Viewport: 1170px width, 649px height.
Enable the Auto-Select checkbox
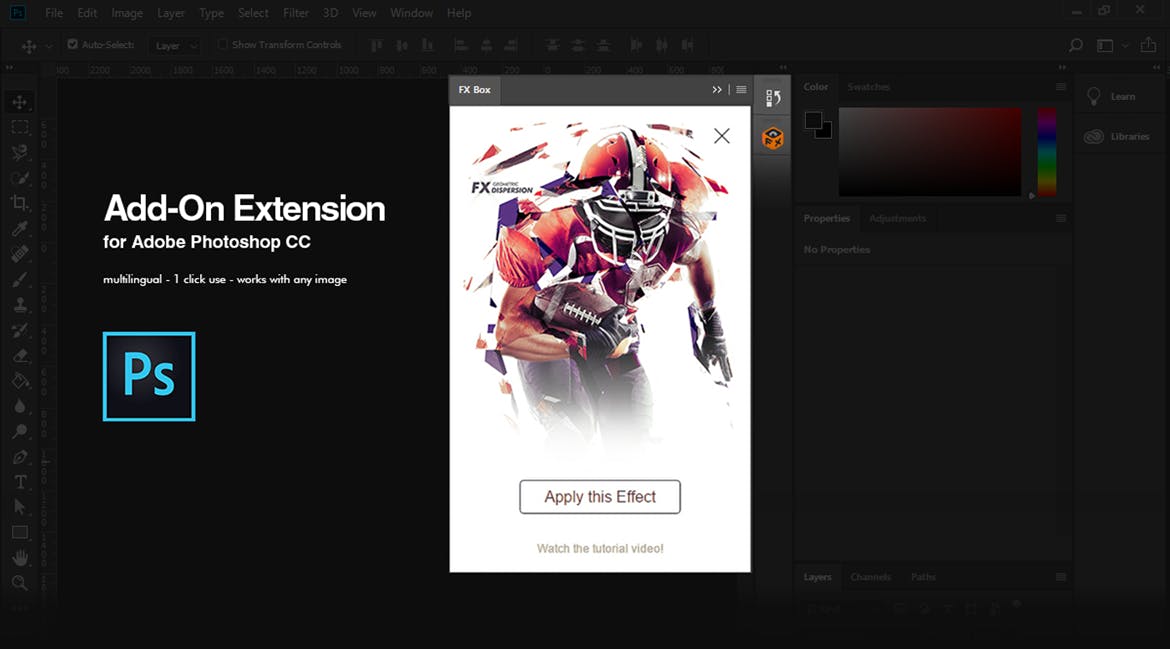72,44
